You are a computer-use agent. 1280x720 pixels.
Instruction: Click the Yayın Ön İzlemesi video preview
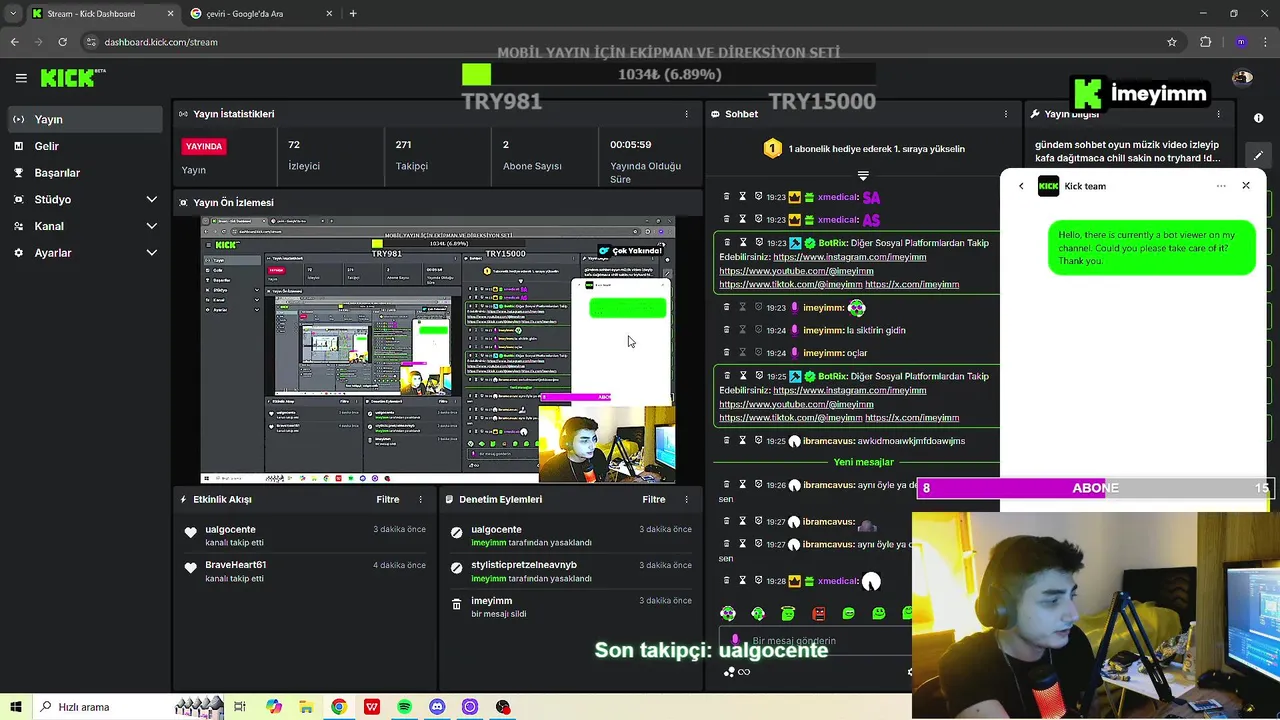(x=438, y=350)
